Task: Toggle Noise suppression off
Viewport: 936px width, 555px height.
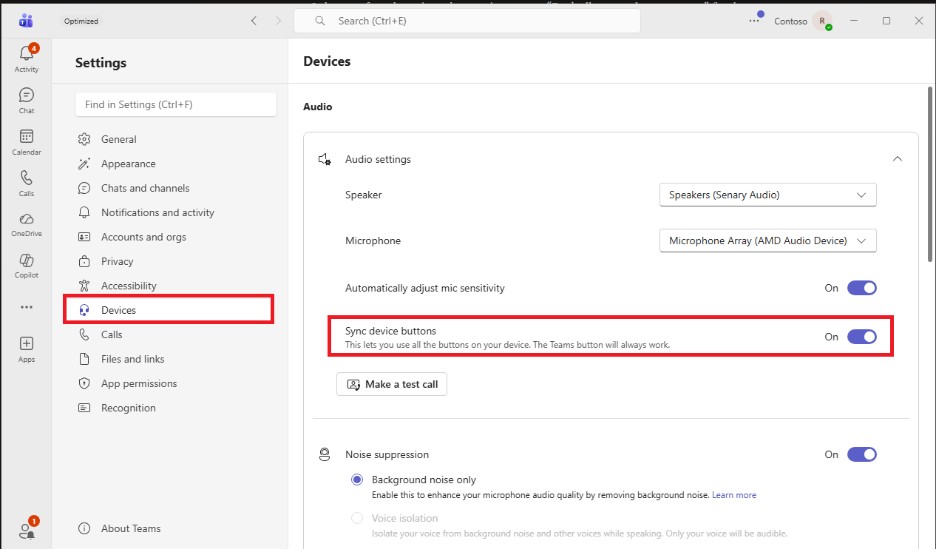Action: tap(862, 454)
